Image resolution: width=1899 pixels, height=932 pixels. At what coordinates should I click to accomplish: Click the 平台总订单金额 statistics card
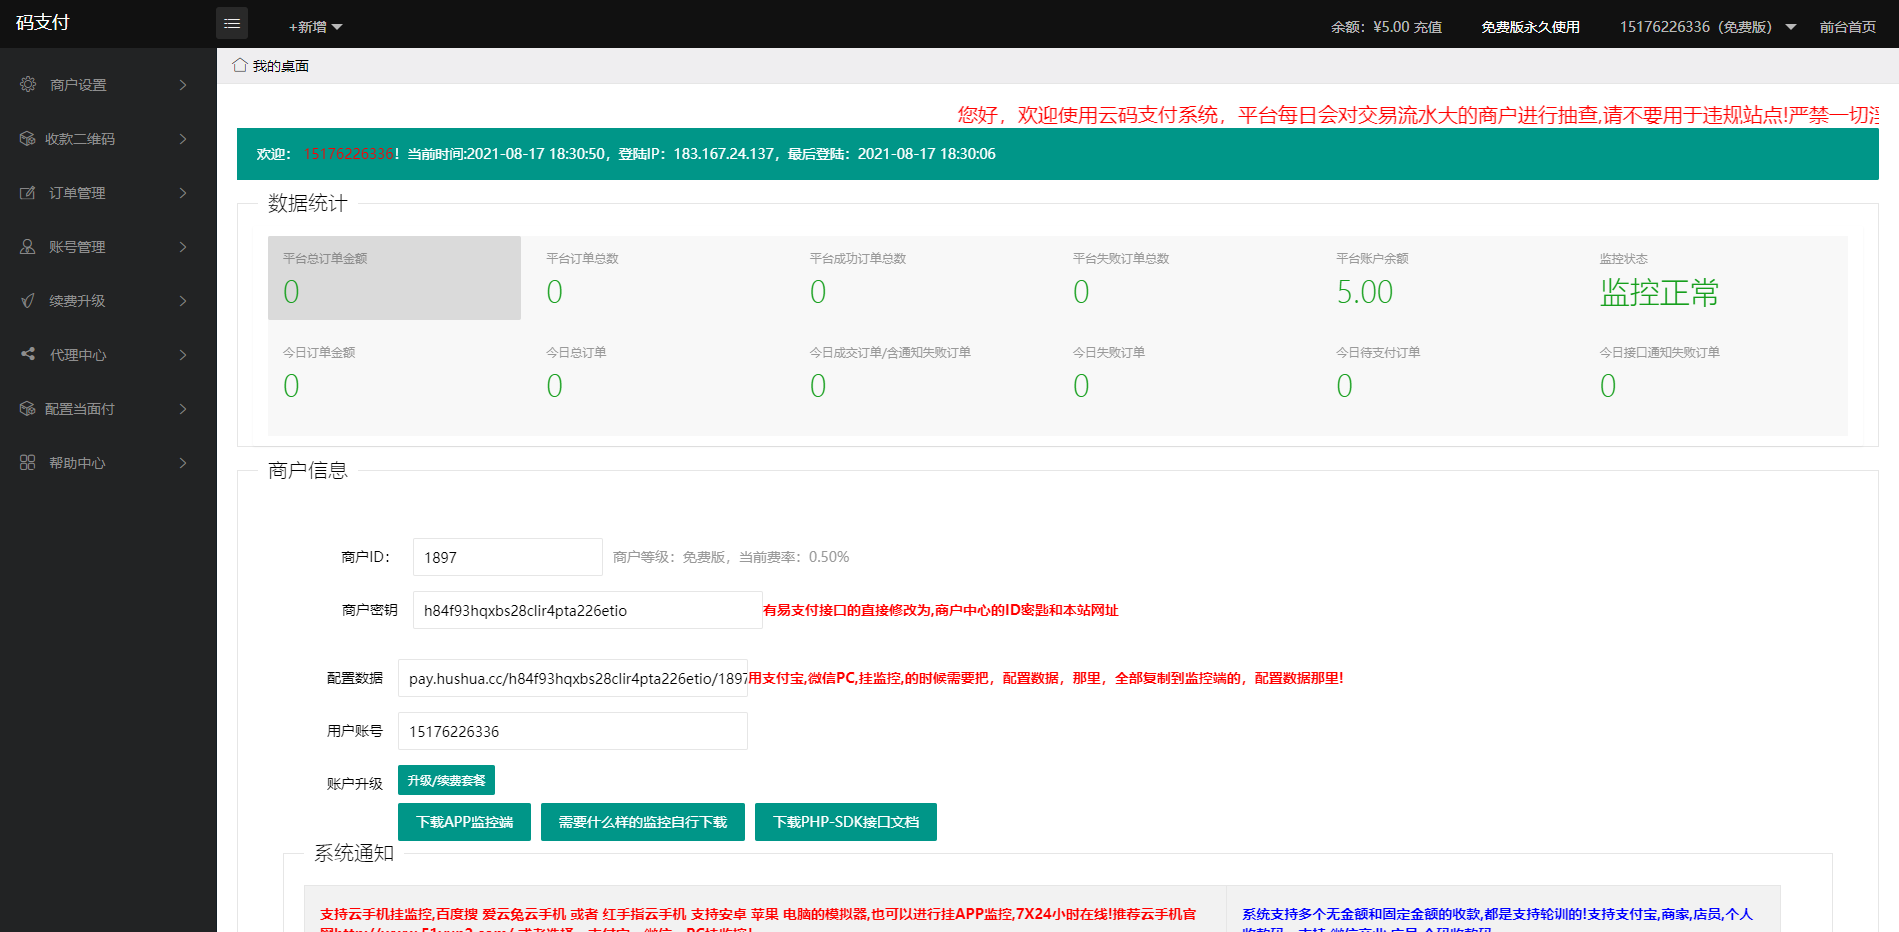coord(394,278)
